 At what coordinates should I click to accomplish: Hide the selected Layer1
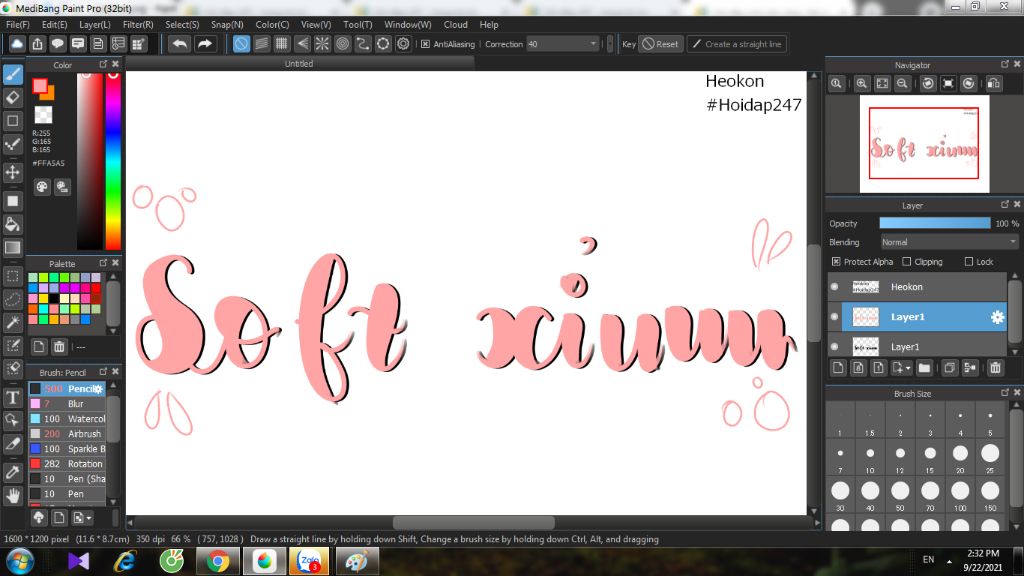(835, 317)
